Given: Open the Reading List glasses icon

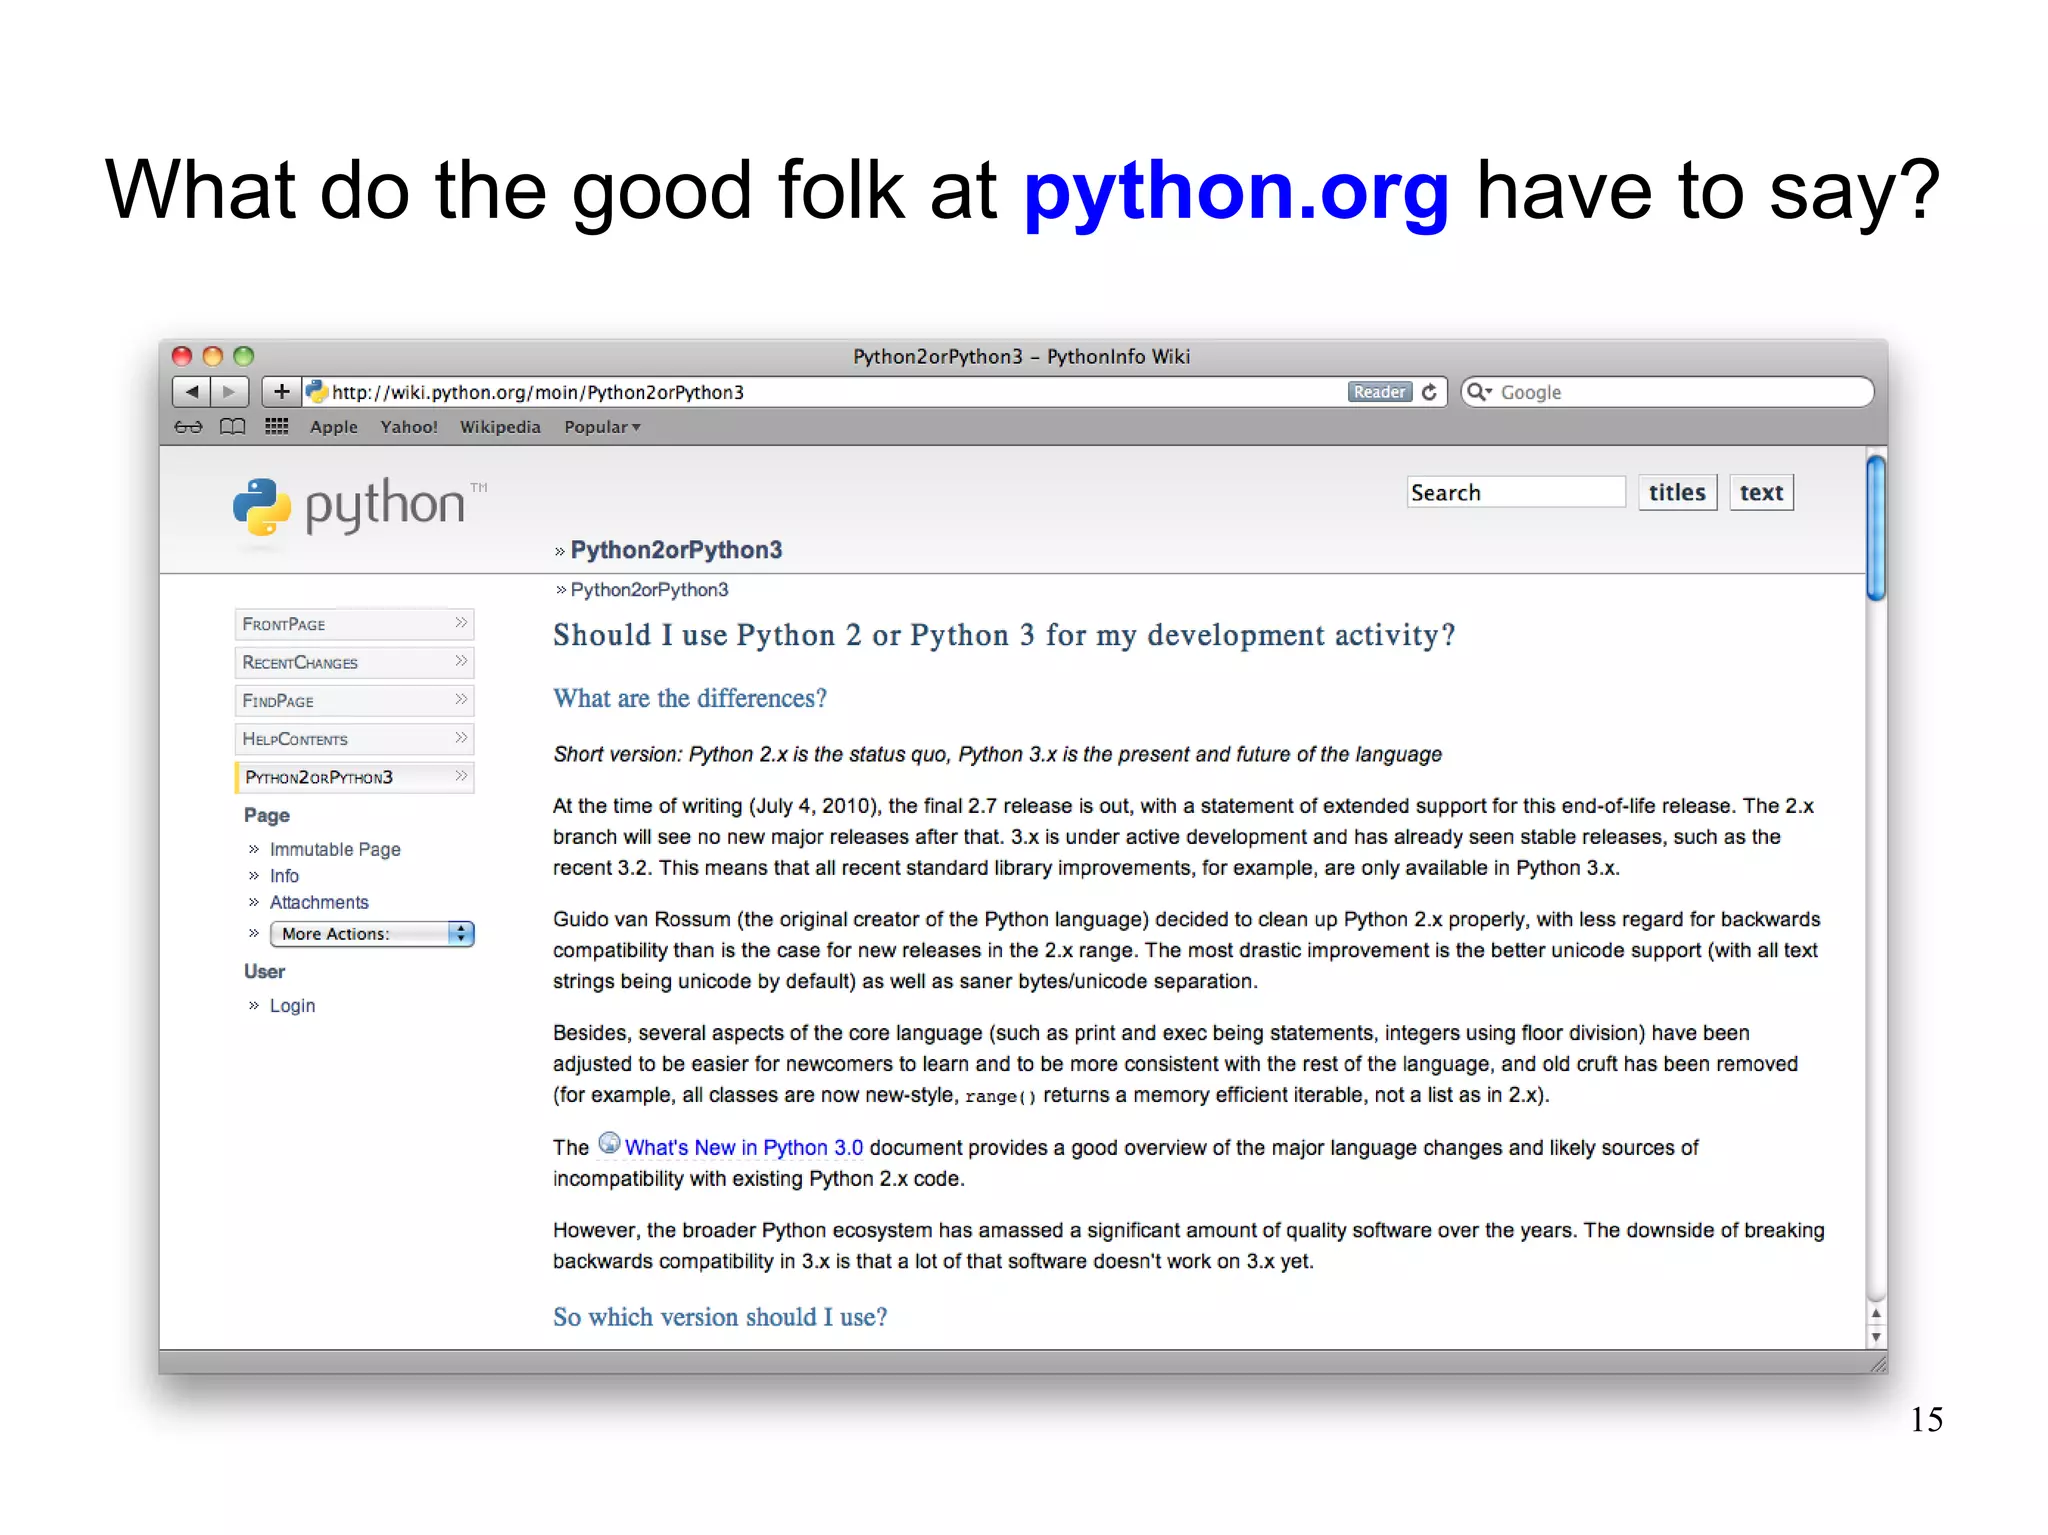Looking at the screenshot, I should [x=188, y=427].
